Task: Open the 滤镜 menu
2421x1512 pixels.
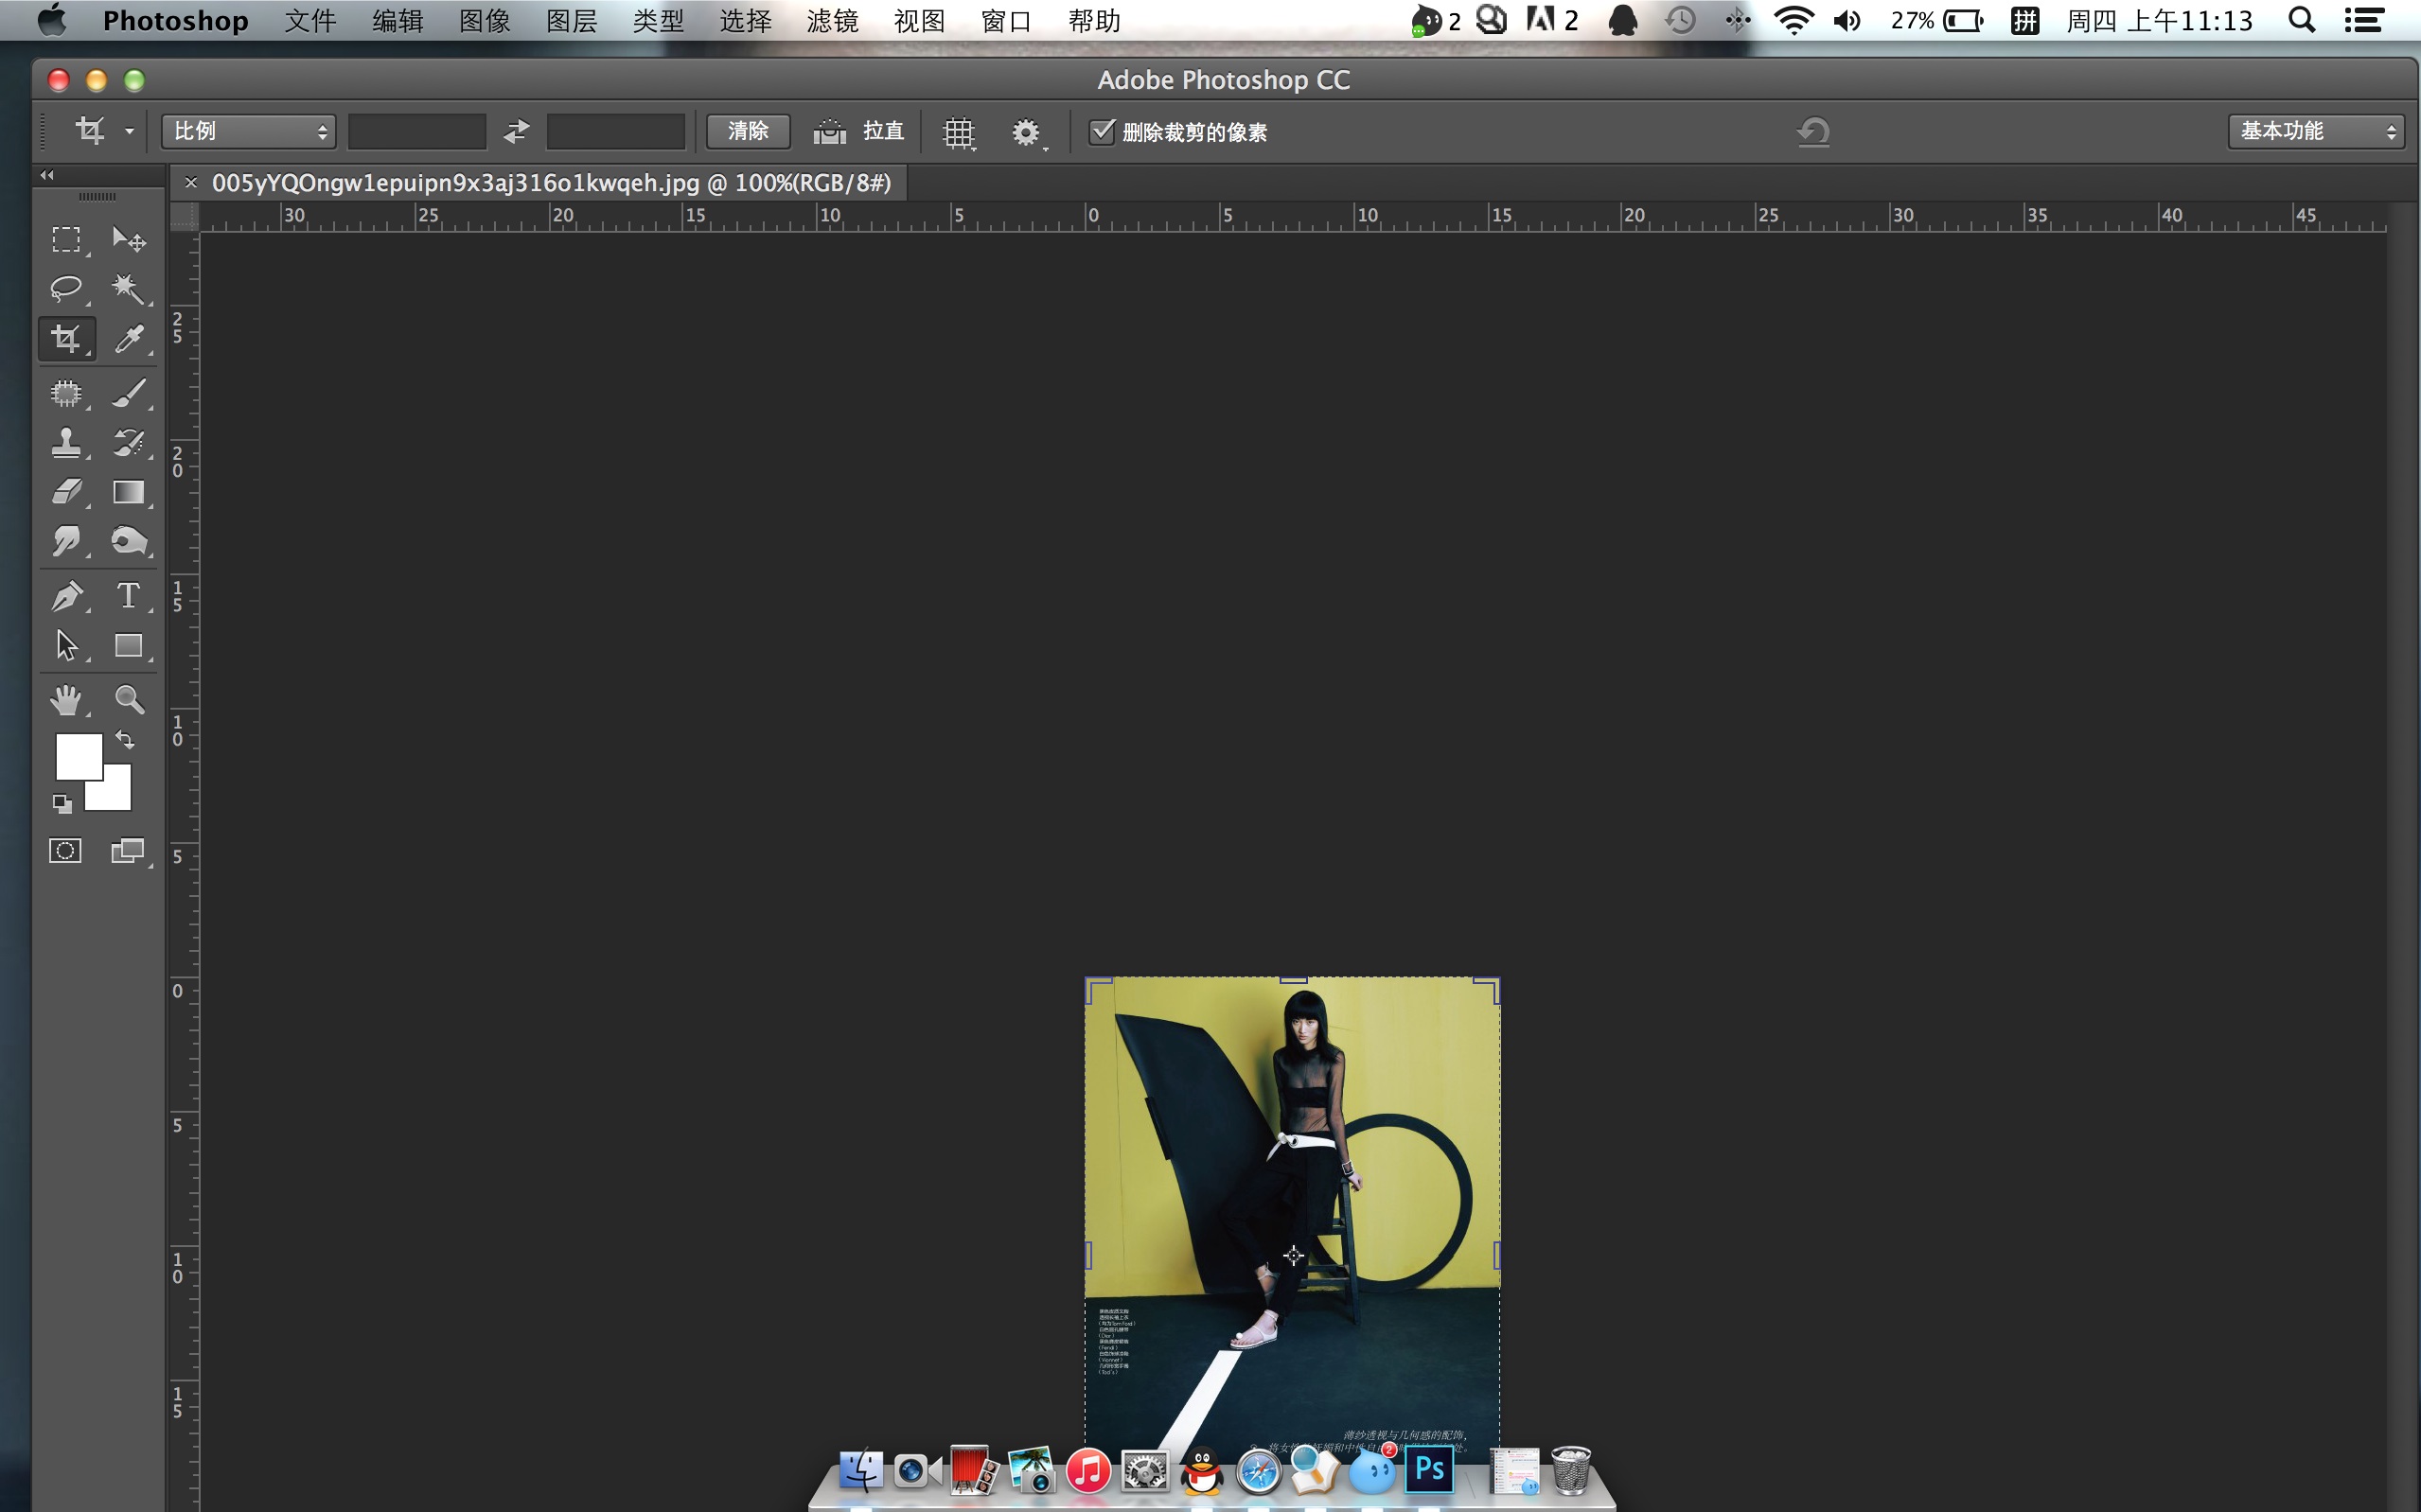Action: coord(832,21)
